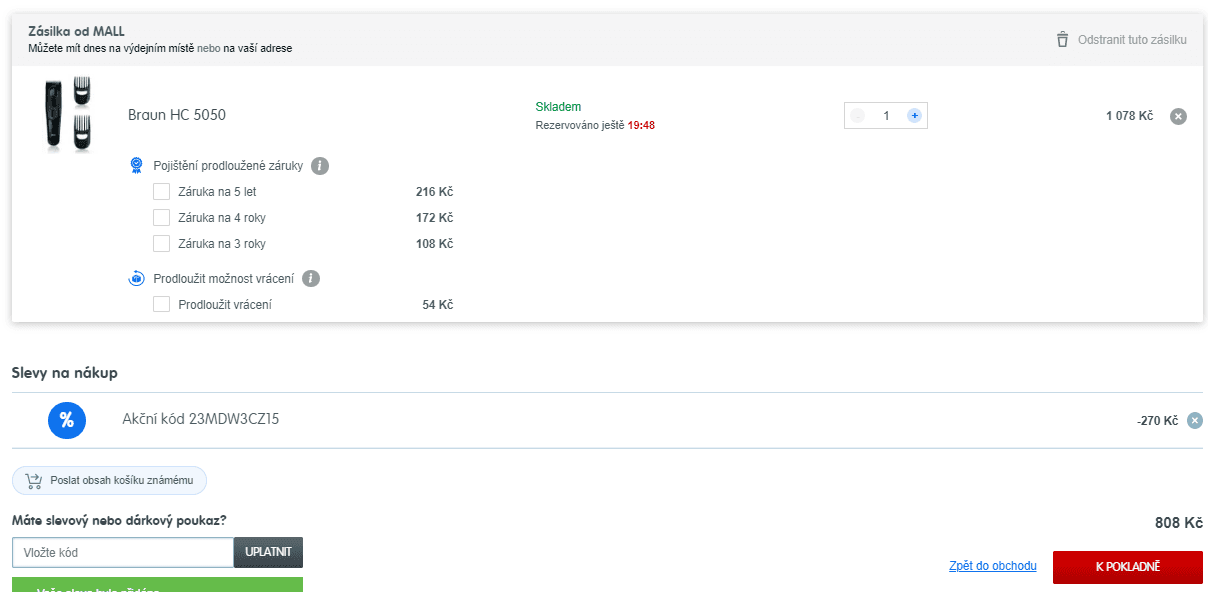This screenshot has width=1208, height=592.
Task: Click the green discount confirmation bar
Action: coord(157,585)
